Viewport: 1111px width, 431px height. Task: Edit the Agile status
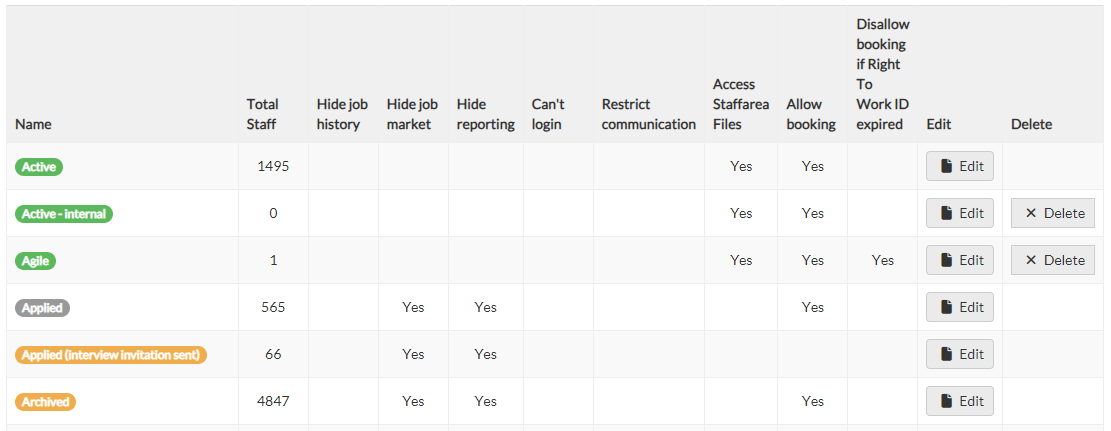pos(960,260)
